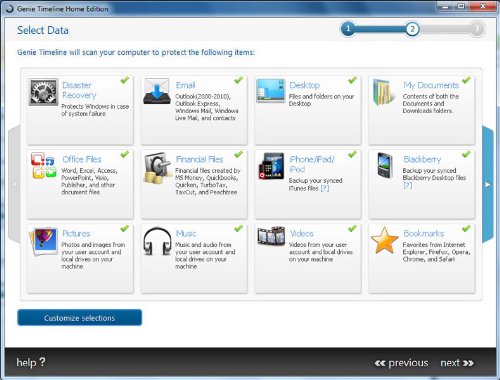Click 'Files and folders on your Desktop' text
This screenshot has width=500, height=380.
tap(321, 100)
